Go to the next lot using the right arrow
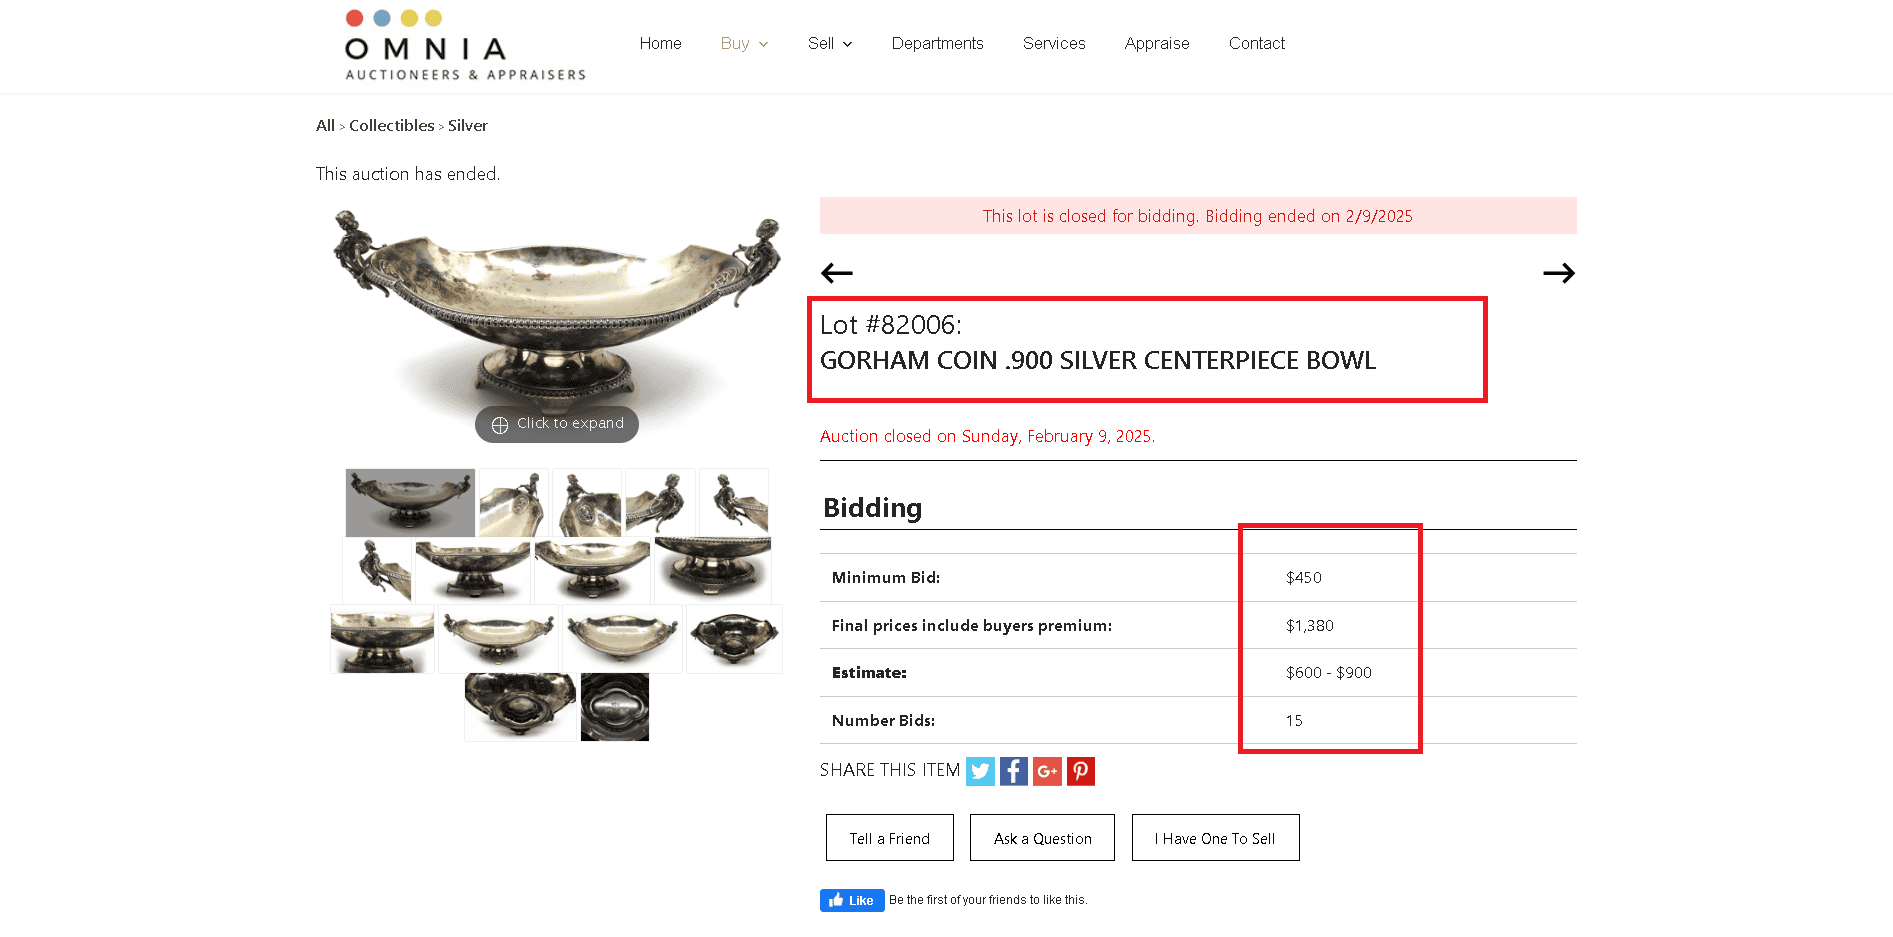 pyautogui.click(x=1558, y=272)
